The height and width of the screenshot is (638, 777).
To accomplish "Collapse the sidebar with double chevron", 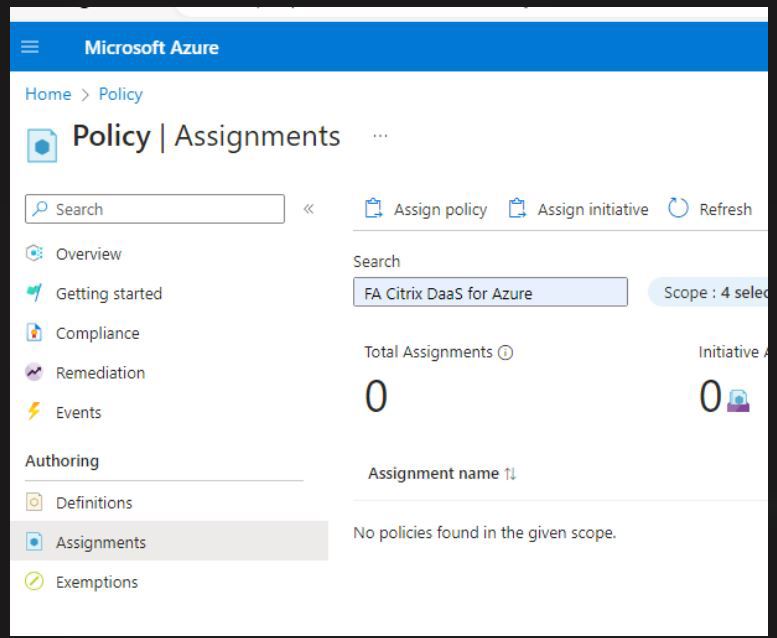I will tap(309, 209).
